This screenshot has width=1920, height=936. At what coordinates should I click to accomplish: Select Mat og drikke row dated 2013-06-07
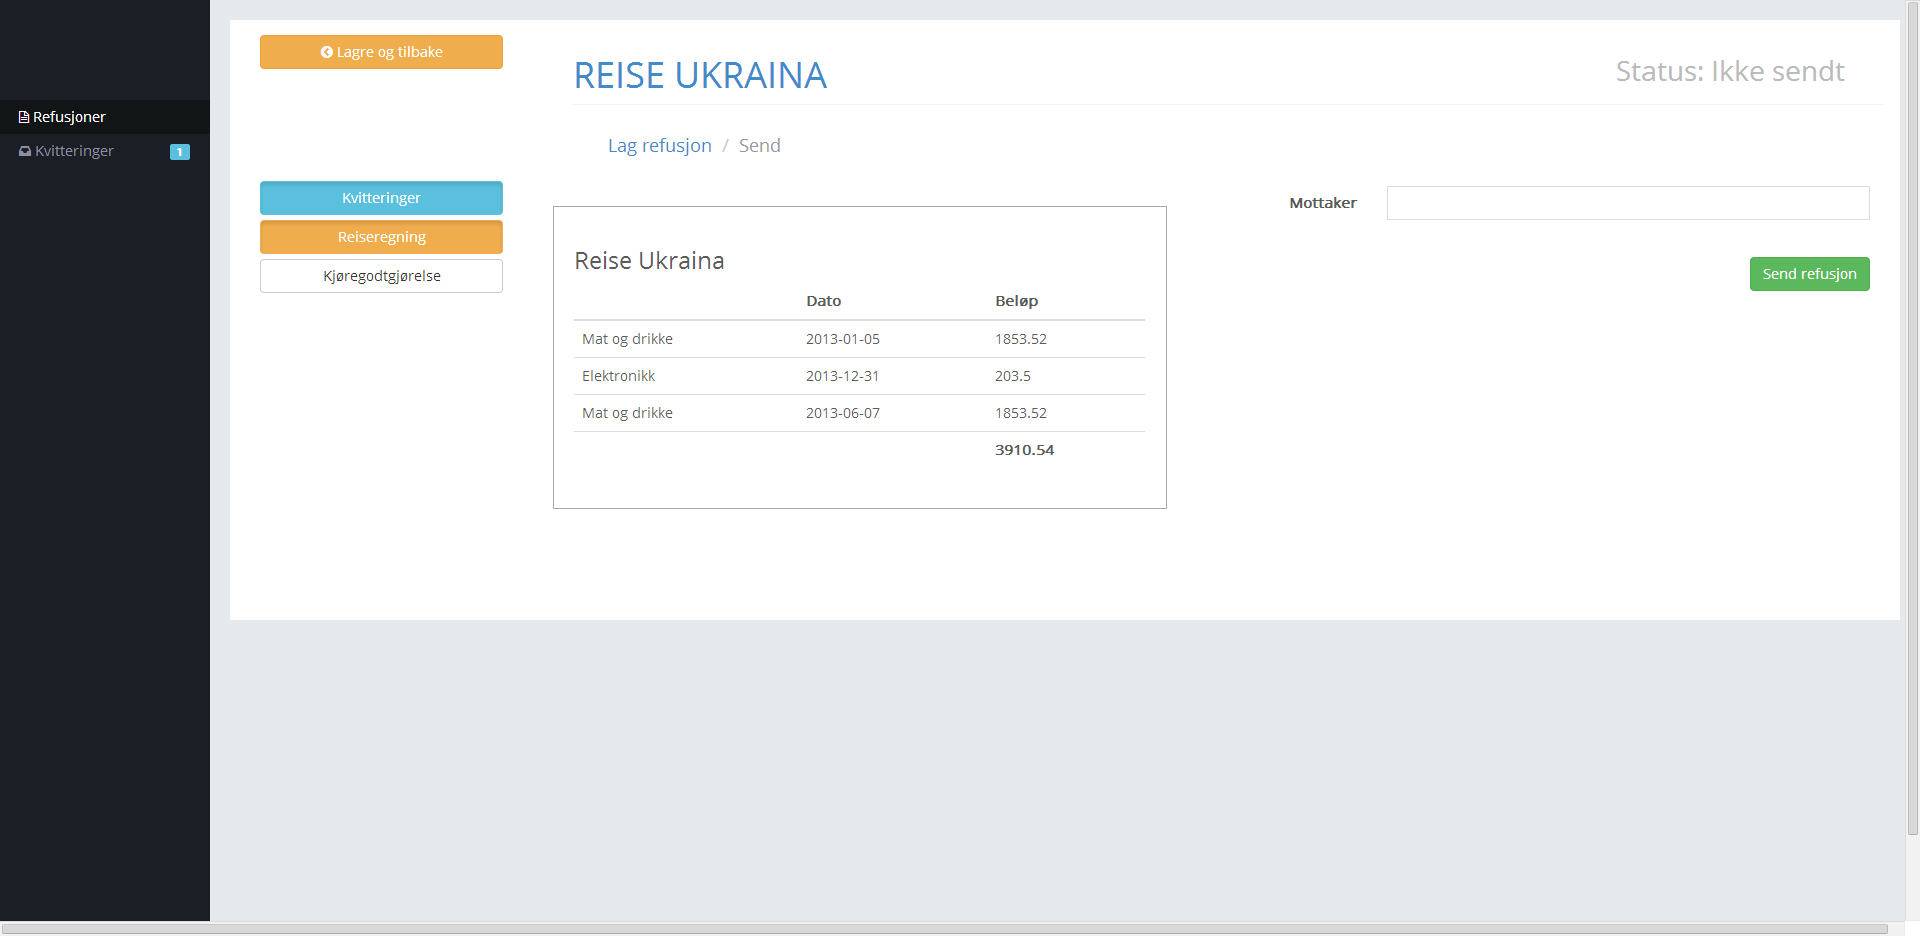627,413
